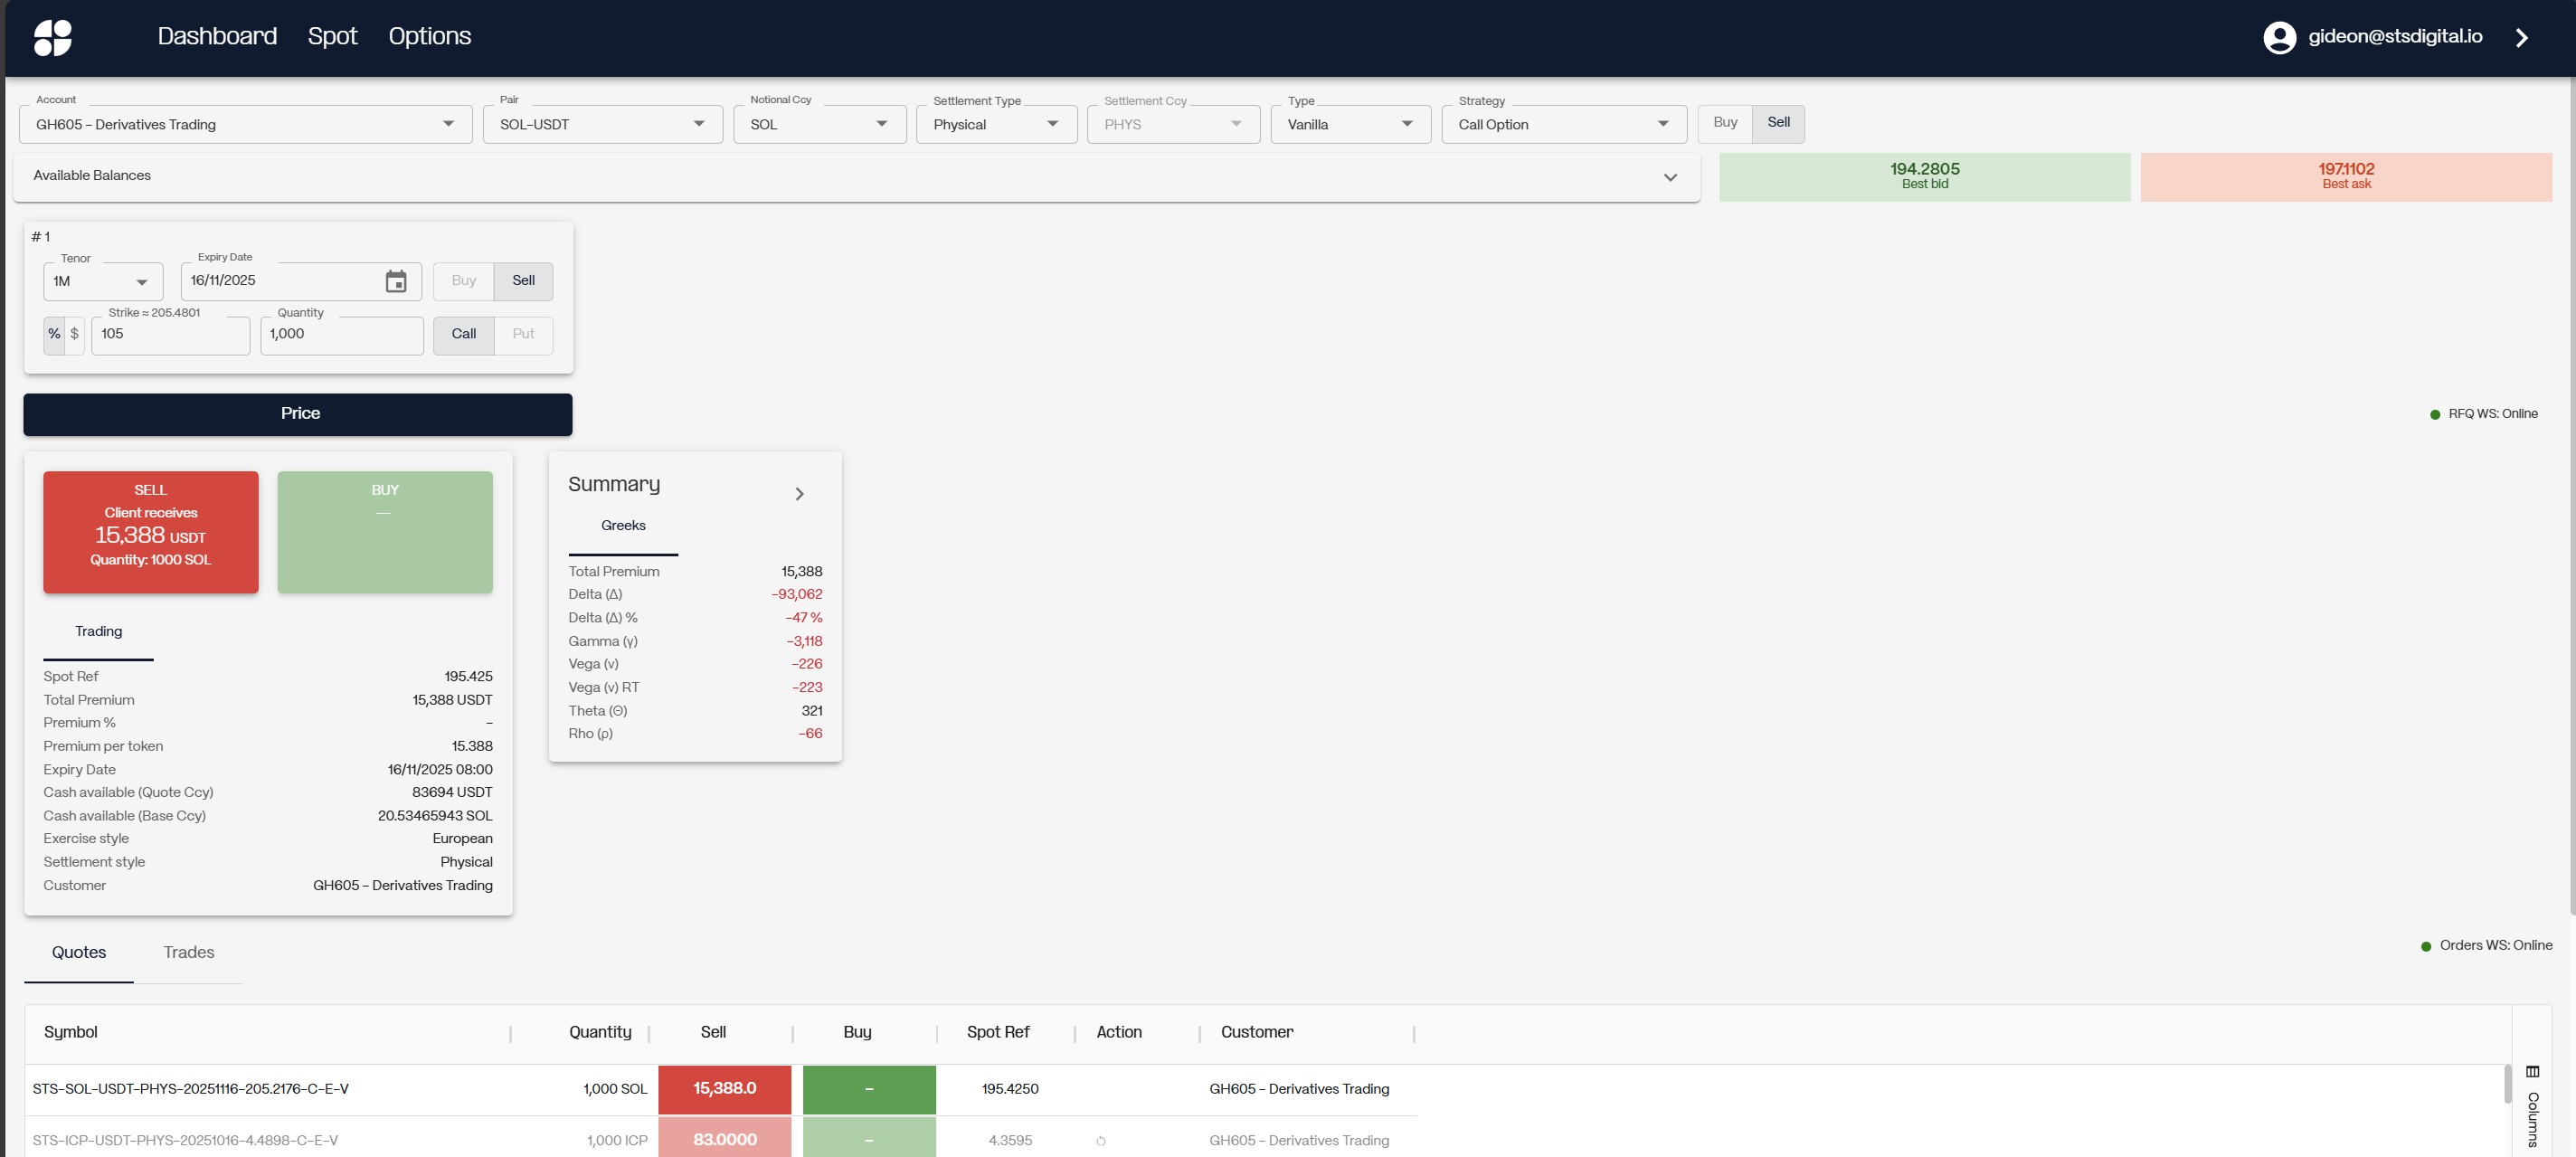The image size is (2576, 1157).
Task: Open the Columns panel icon
Action: [2532, 1072]
